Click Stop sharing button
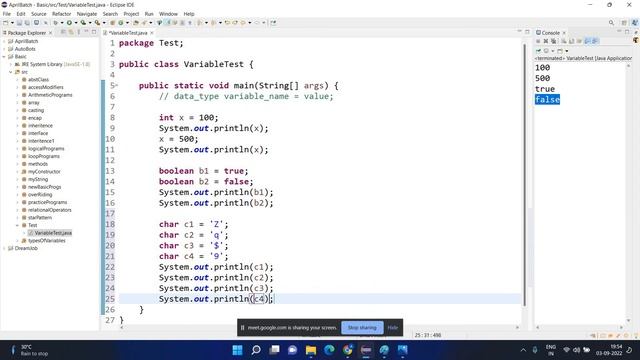The image size is (640, 360). [362, 327]
